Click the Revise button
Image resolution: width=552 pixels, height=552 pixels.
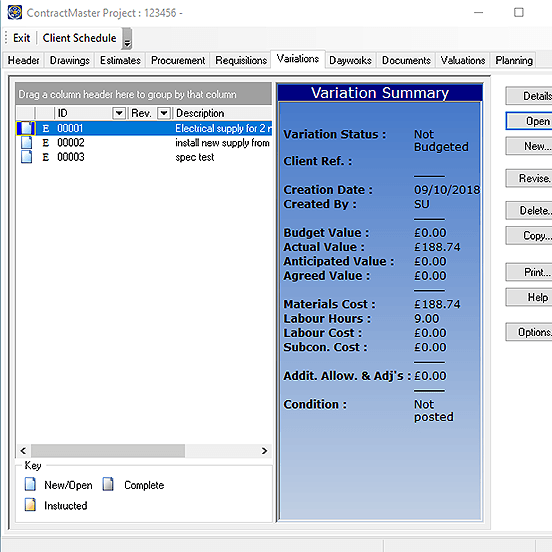[529, 178]
